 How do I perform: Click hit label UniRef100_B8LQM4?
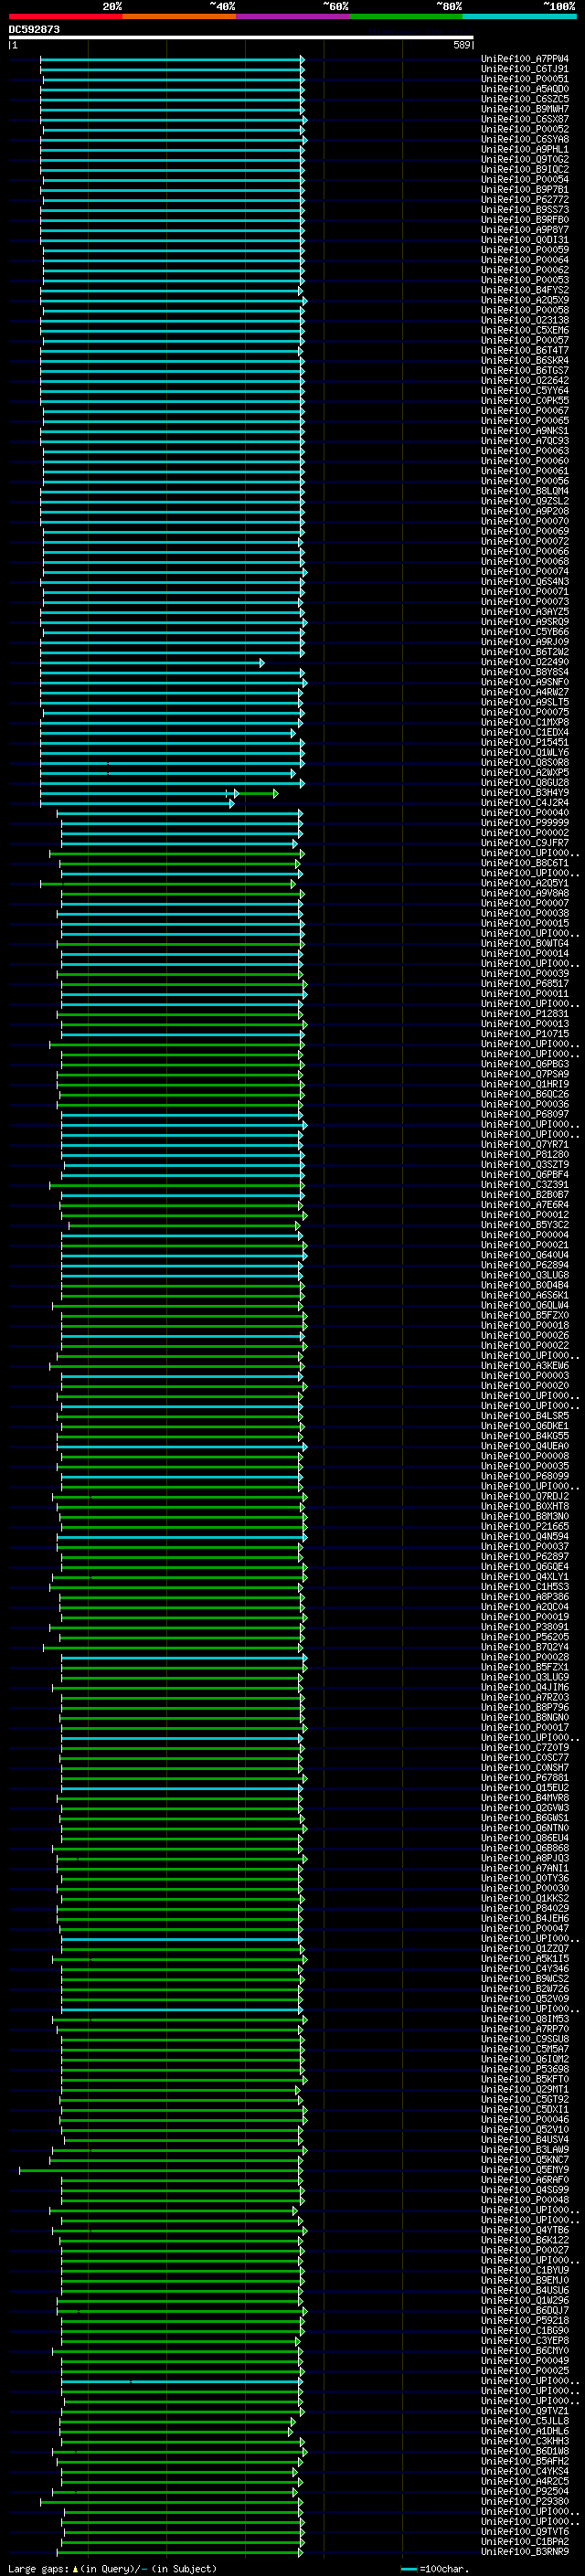(525, 491)
